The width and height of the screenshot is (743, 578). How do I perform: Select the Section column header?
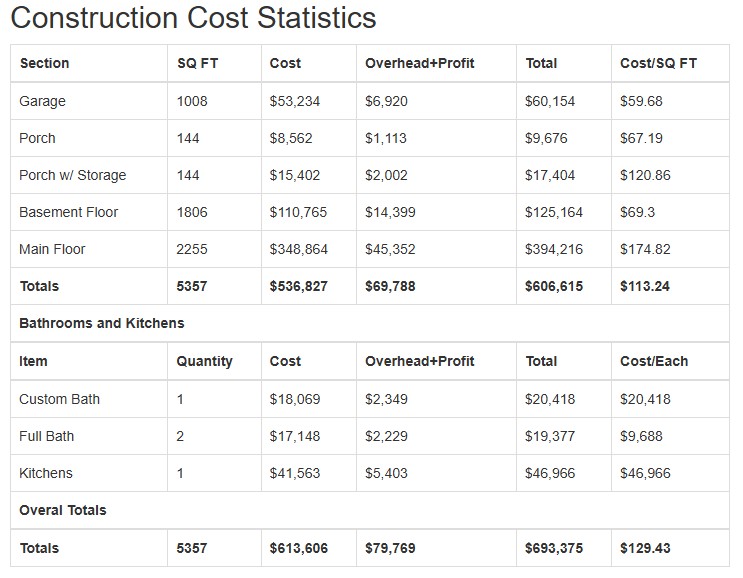point(45,63)
